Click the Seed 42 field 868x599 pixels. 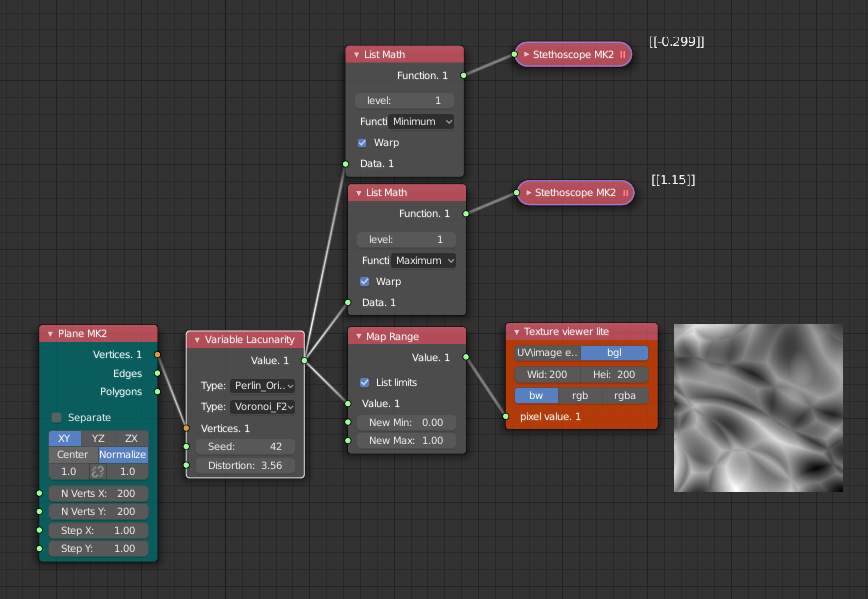[246, 446]
